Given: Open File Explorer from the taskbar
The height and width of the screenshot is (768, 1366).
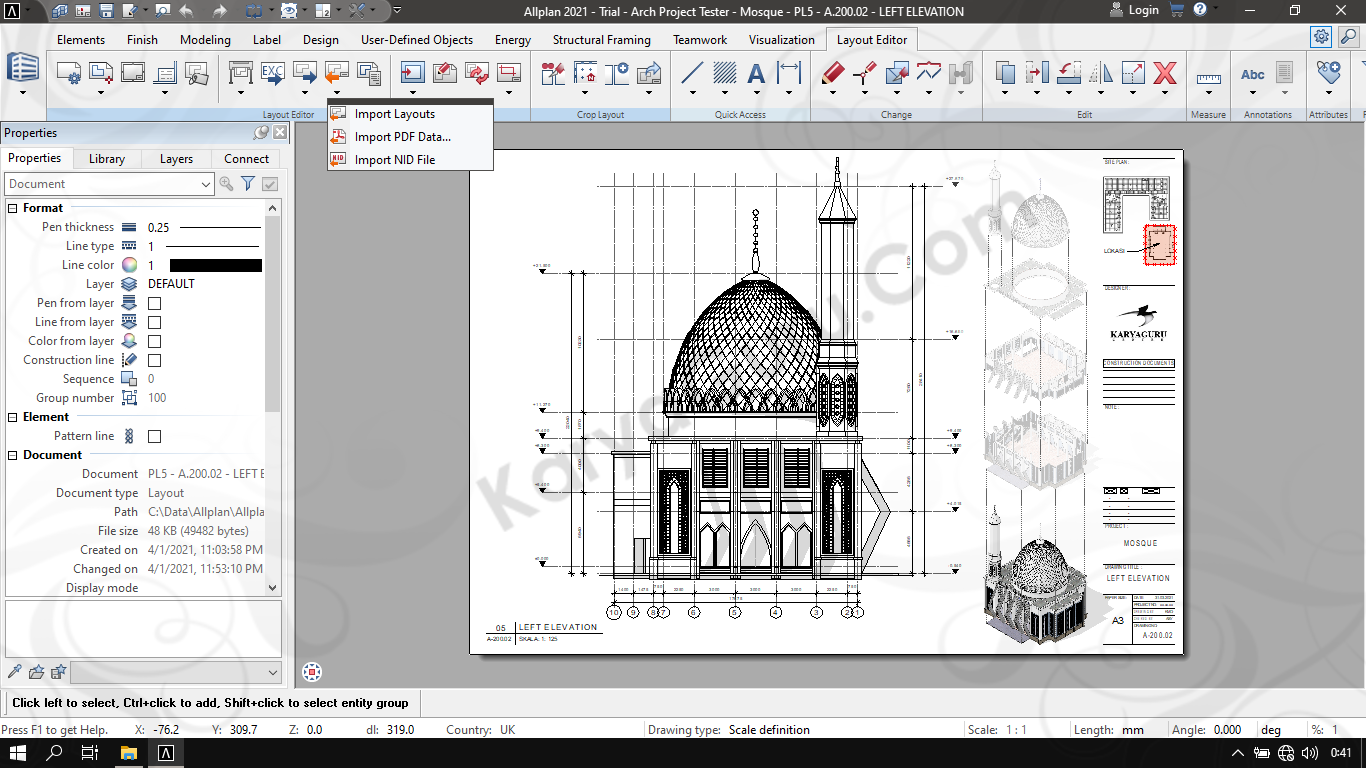Looking at the screenshot, I should (128, 753).
